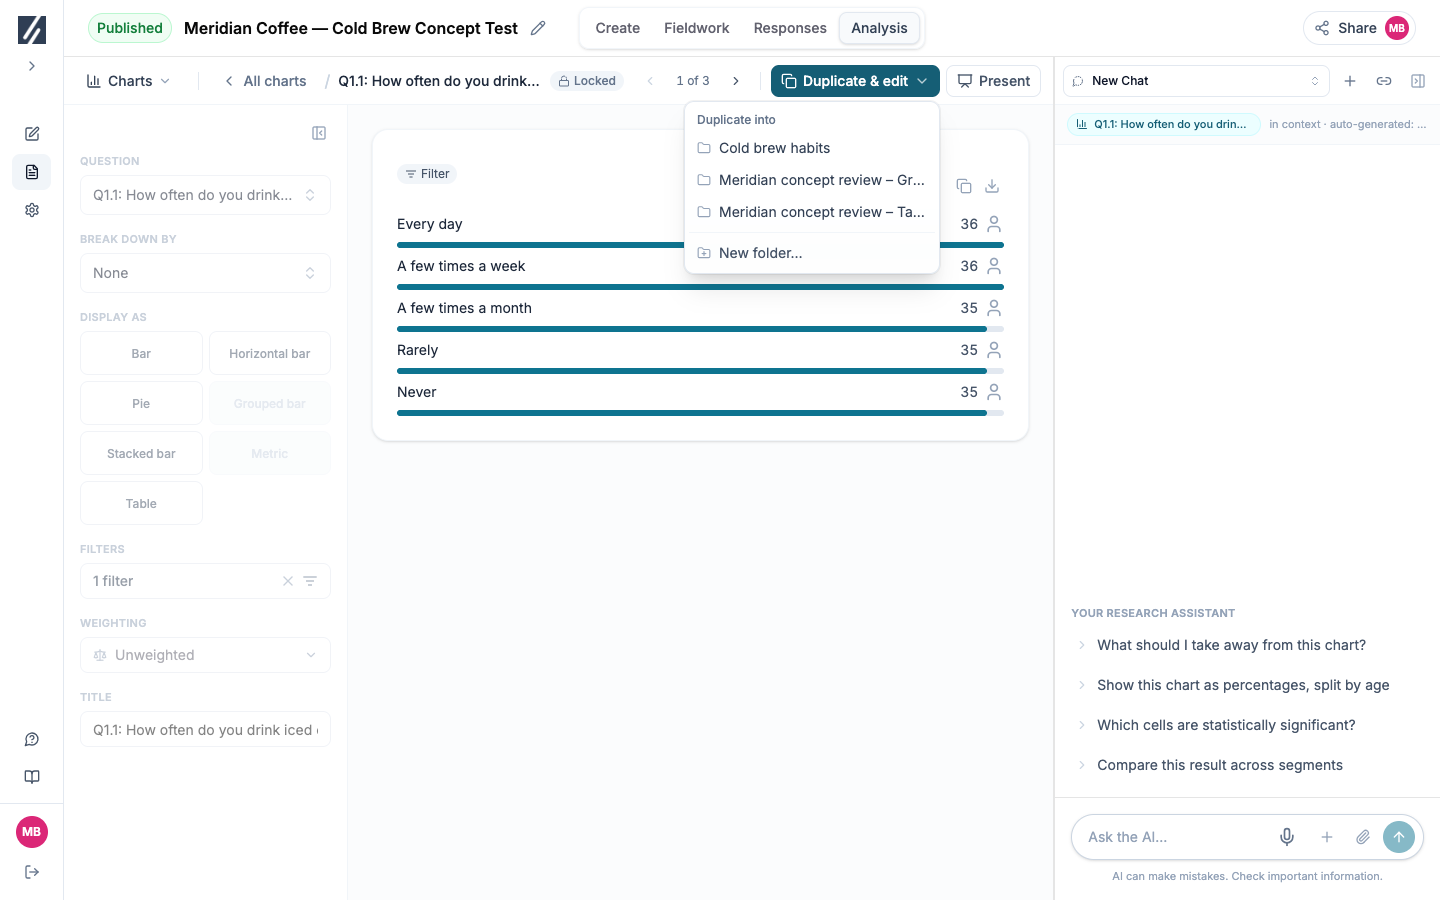Select Table display type
Screen dimensions: 1440x900
tap(141, 503)
